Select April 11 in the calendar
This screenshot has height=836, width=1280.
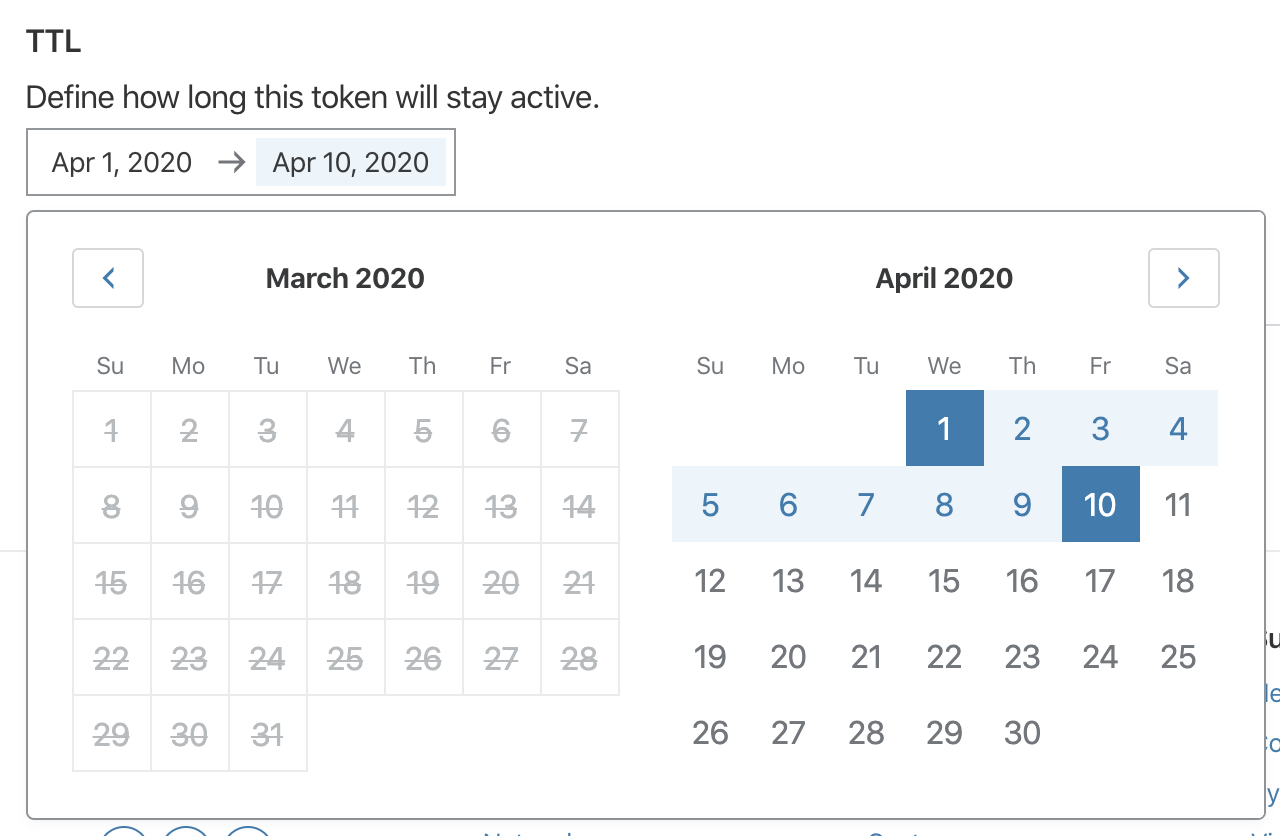tap(1178, 504)
